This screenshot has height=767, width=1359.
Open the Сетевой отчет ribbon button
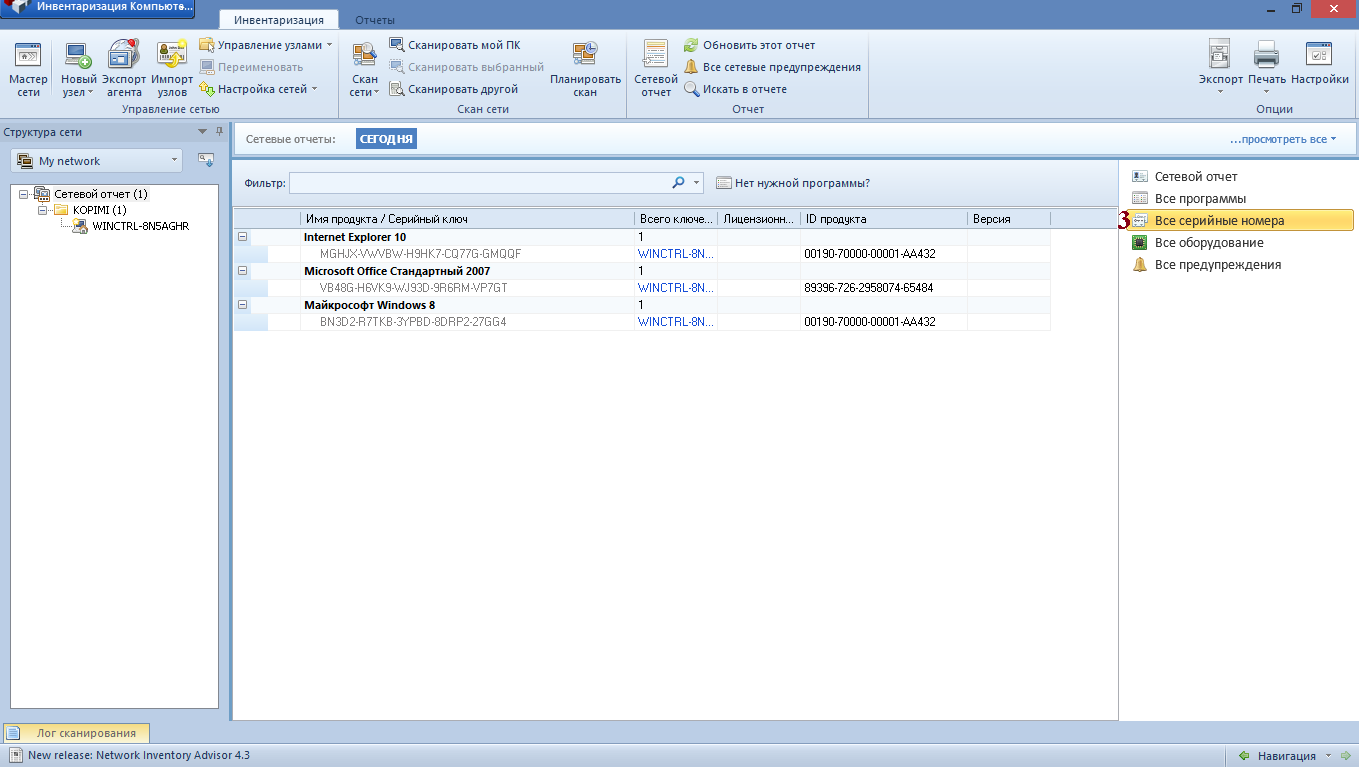pos(656,69)
